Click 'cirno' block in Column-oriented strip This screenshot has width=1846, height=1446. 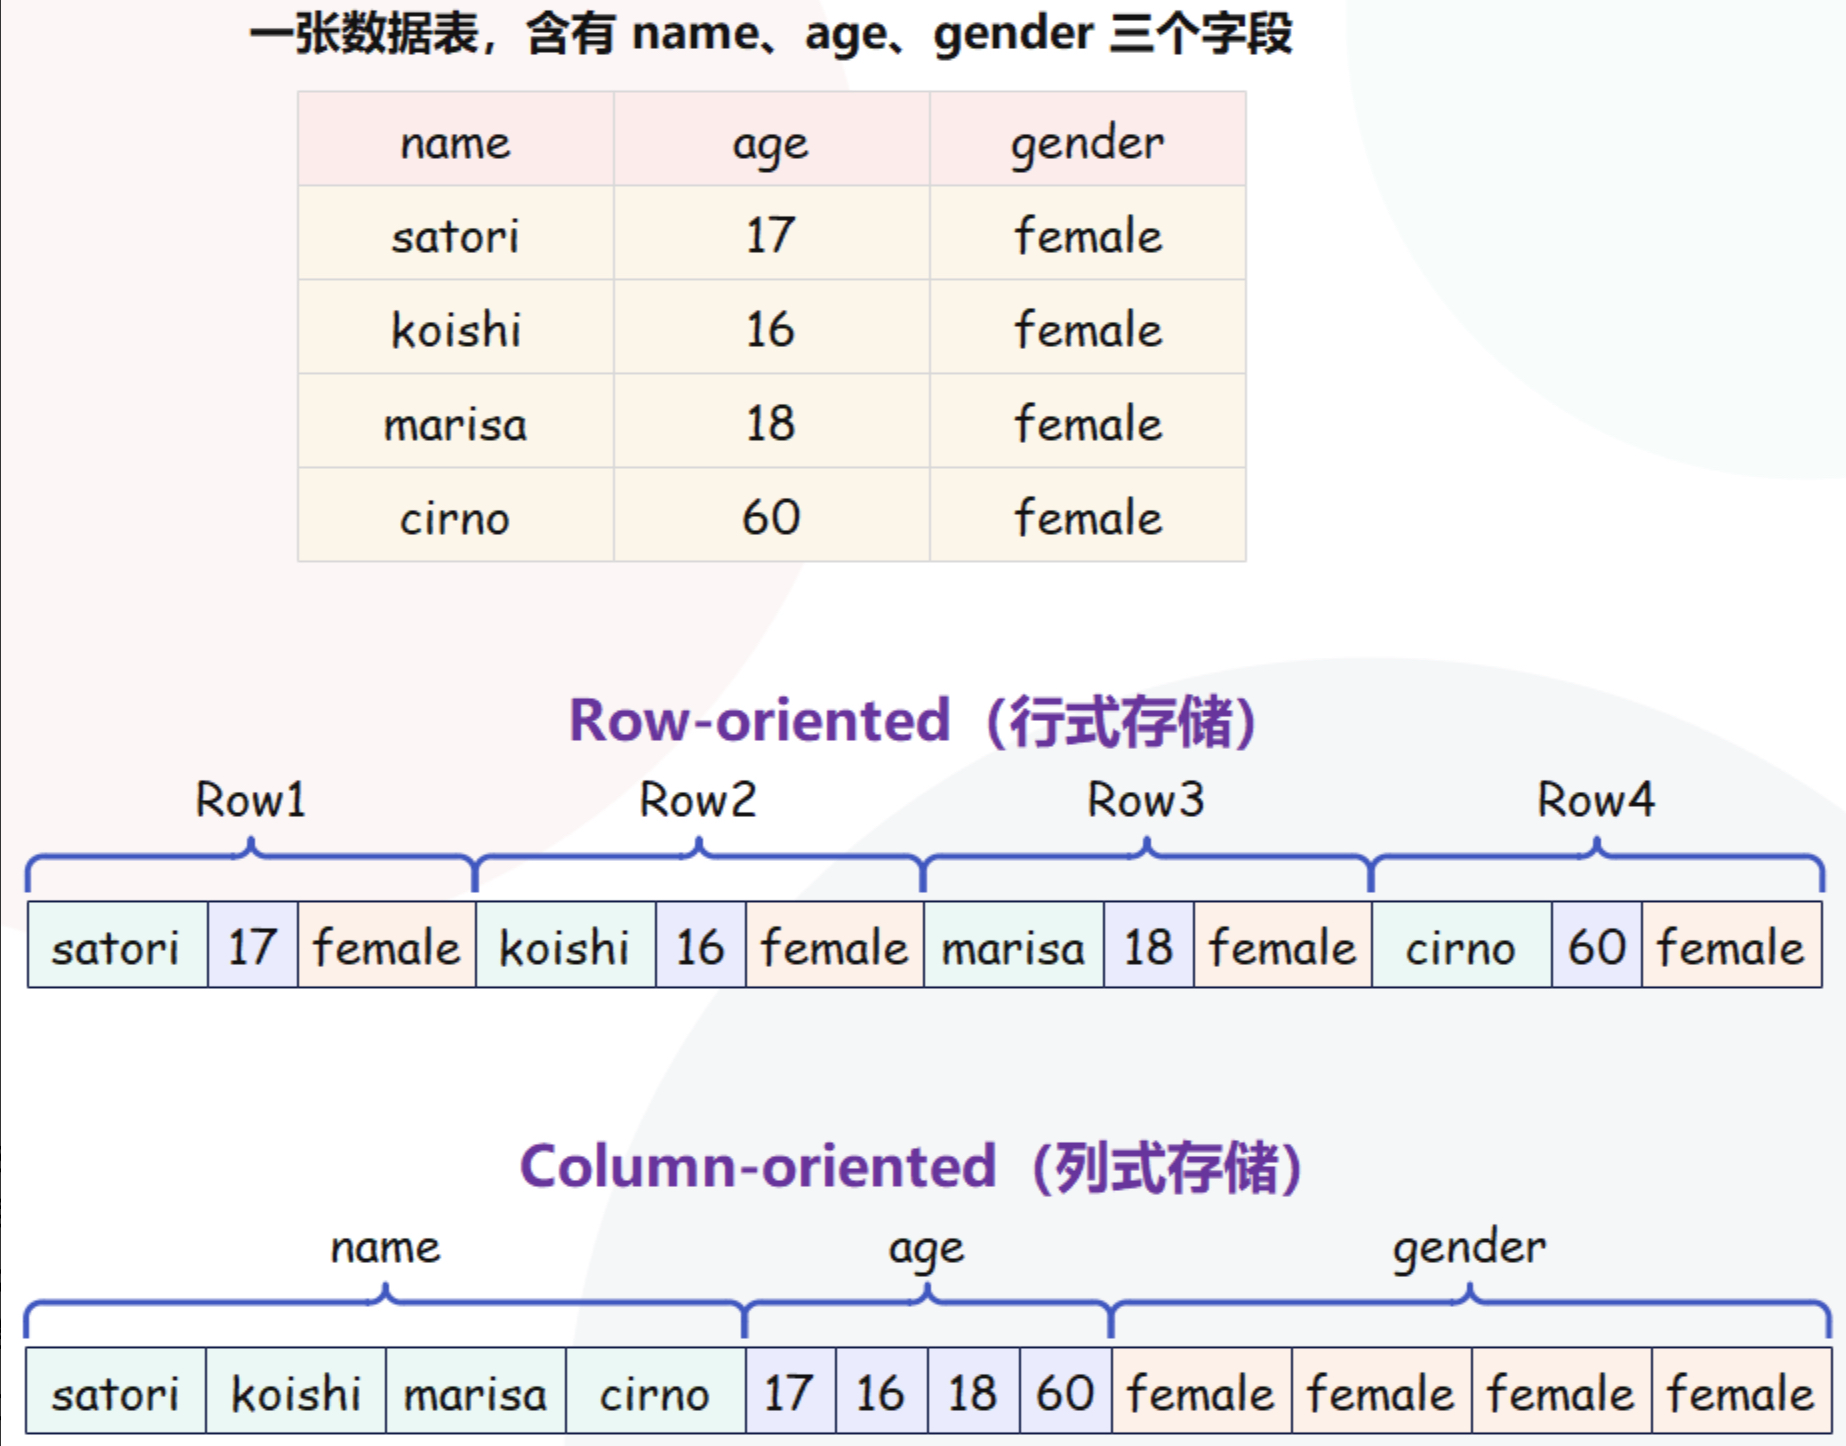[x=655, y=1391]
